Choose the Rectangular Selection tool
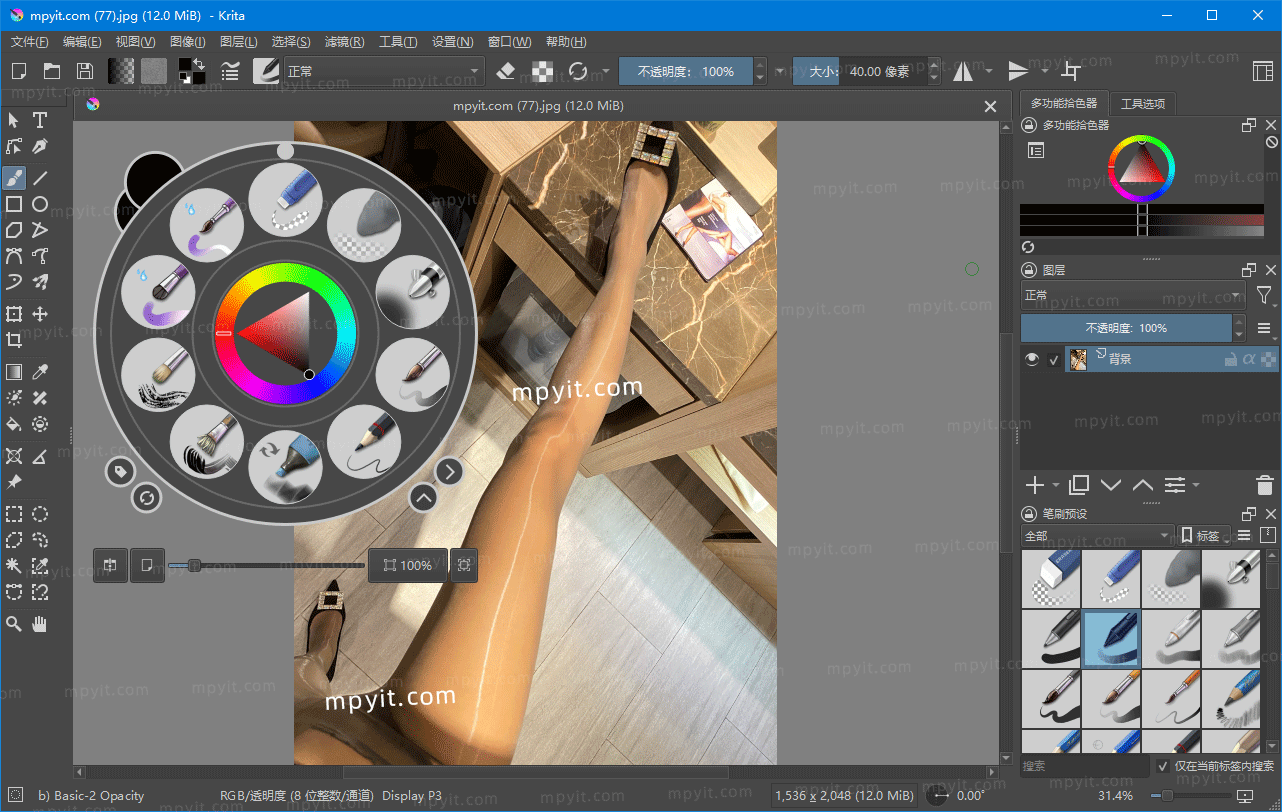 coord(14,514)
